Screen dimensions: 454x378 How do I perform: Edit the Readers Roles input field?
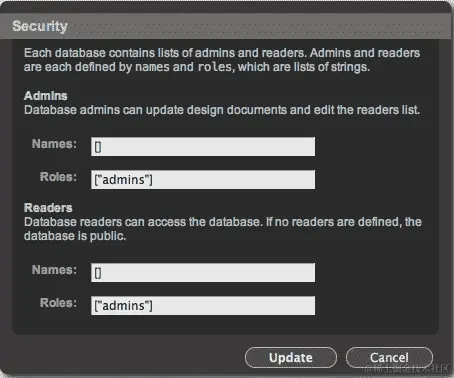203,305
